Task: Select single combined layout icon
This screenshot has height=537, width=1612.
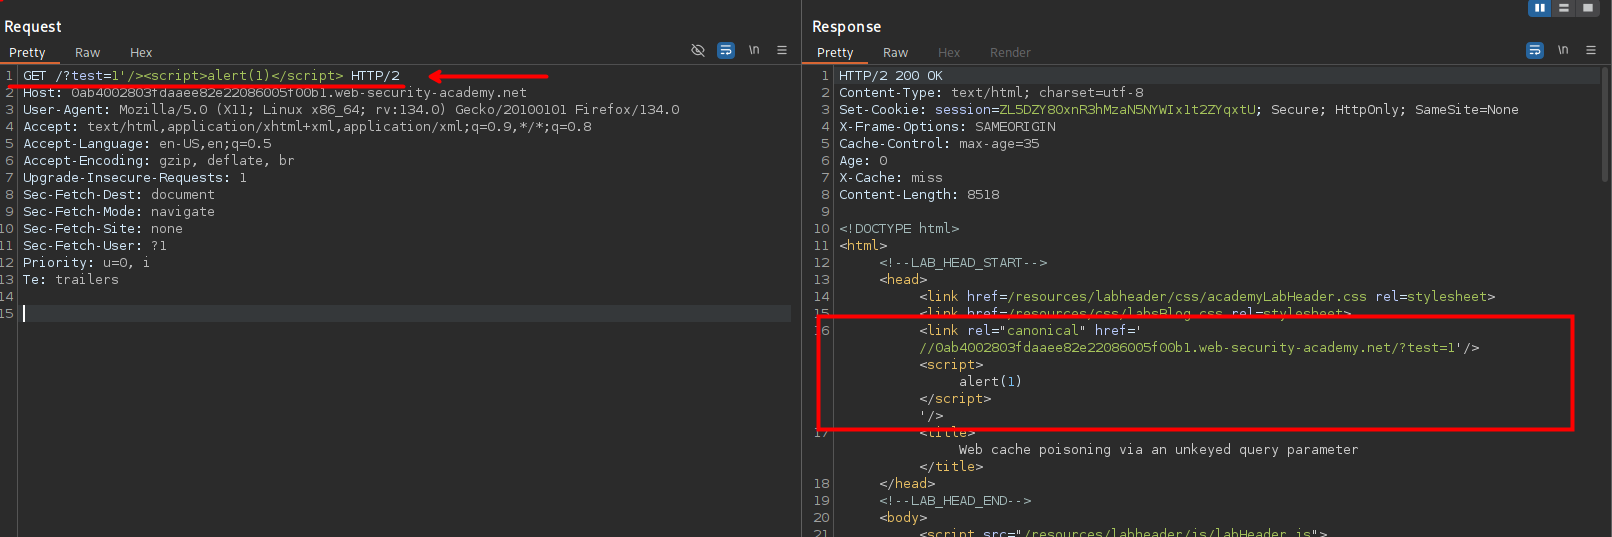Action: pyautogui.click(x=1588, y=8)
